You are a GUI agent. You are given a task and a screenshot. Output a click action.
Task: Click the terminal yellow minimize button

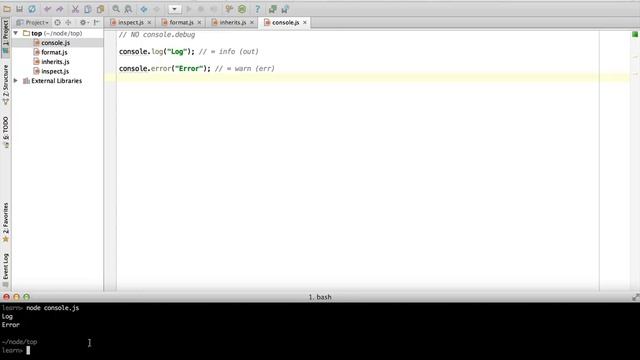[16, 297]
